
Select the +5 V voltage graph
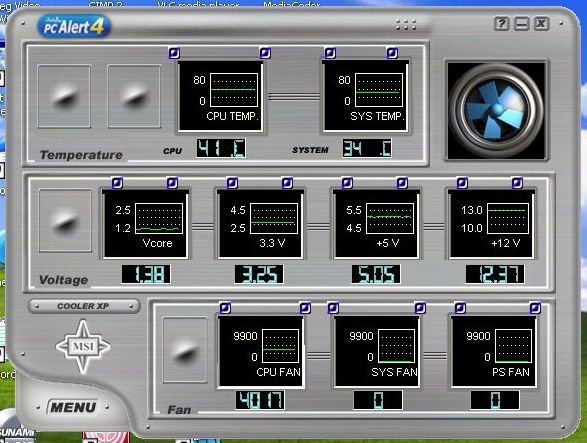pyautogui.click(x=376, y=224)
